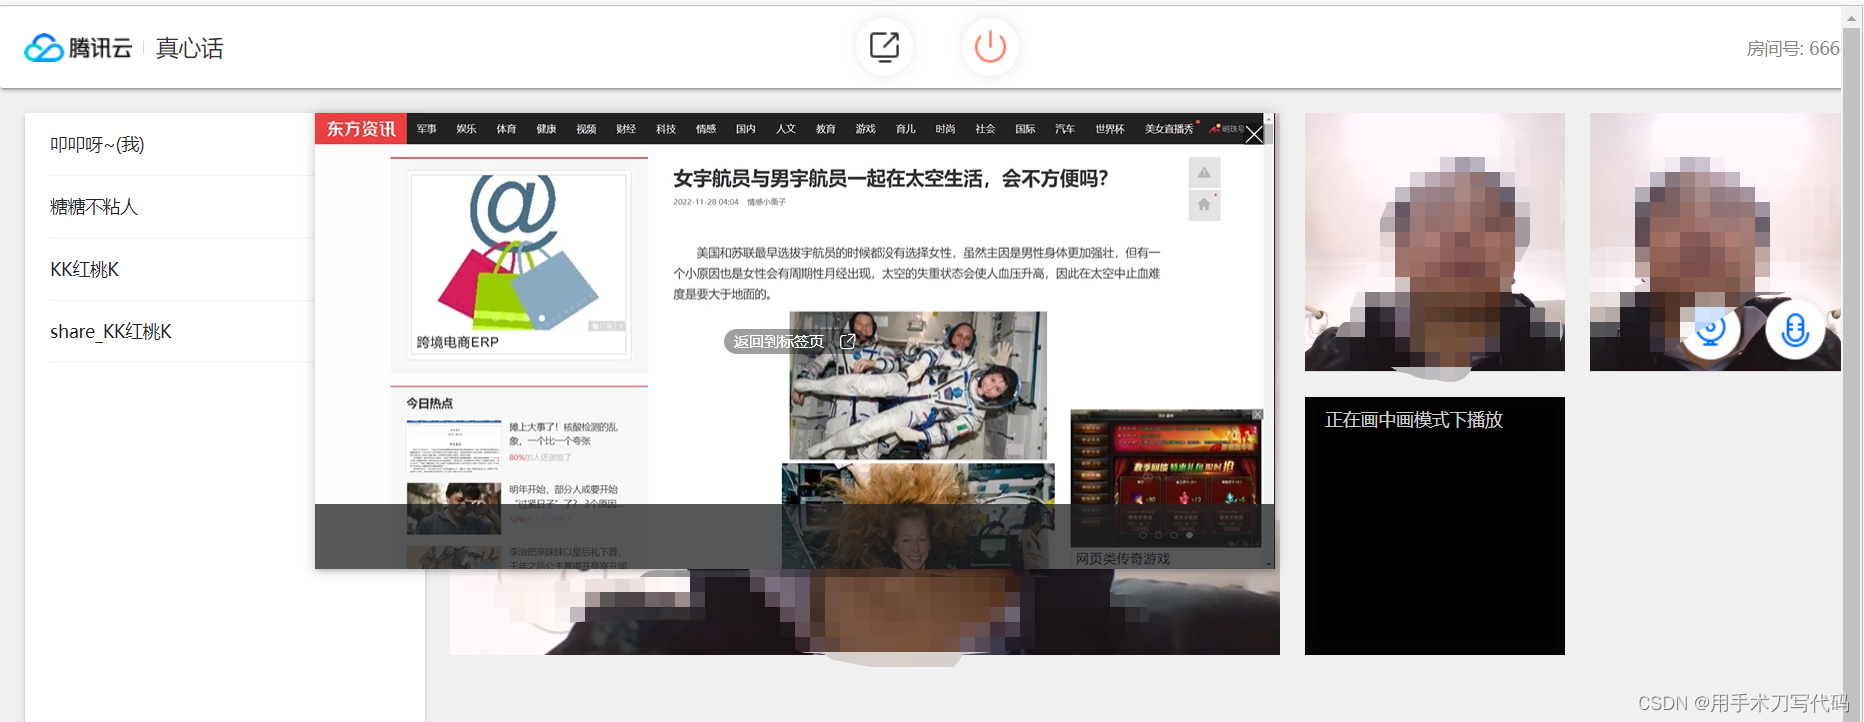Click the first participant video thumbnail
The image size is (1864, 722).
pos(1435,242)
